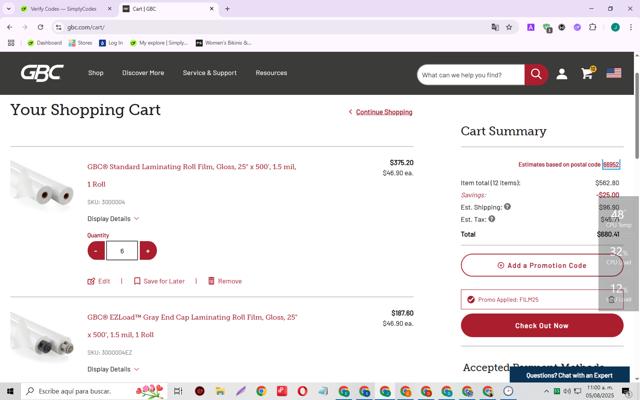Open the green SimplyCodes extension icon
The height and width of the screenshot is (400, 640).
pyautogui.click(x=547, y=28)
